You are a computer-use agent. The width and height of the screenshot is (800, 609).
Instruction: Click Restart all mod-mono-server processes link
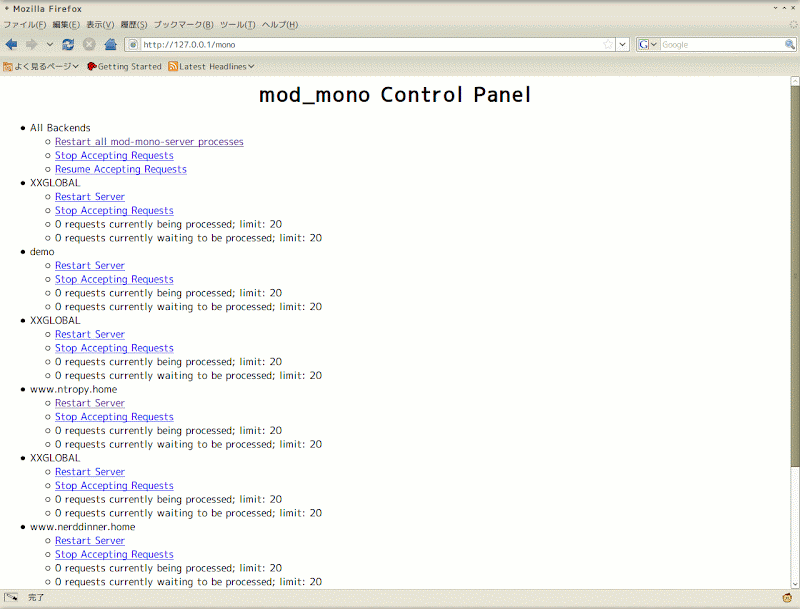pyautogui.click(x=149, y=141)
